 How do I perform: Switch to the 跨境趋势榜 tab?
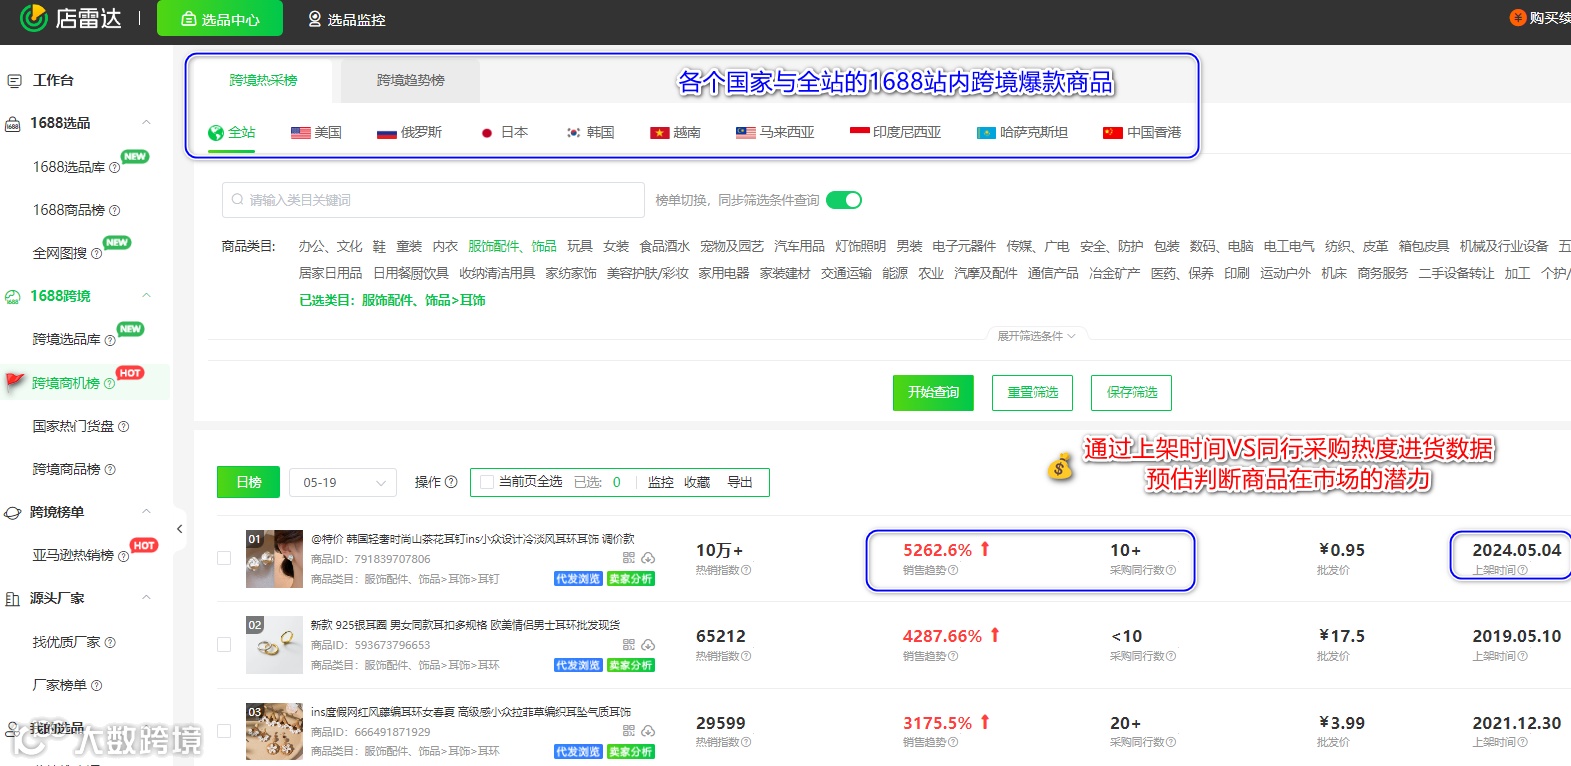pyautogui.click(x=411, y=80)
